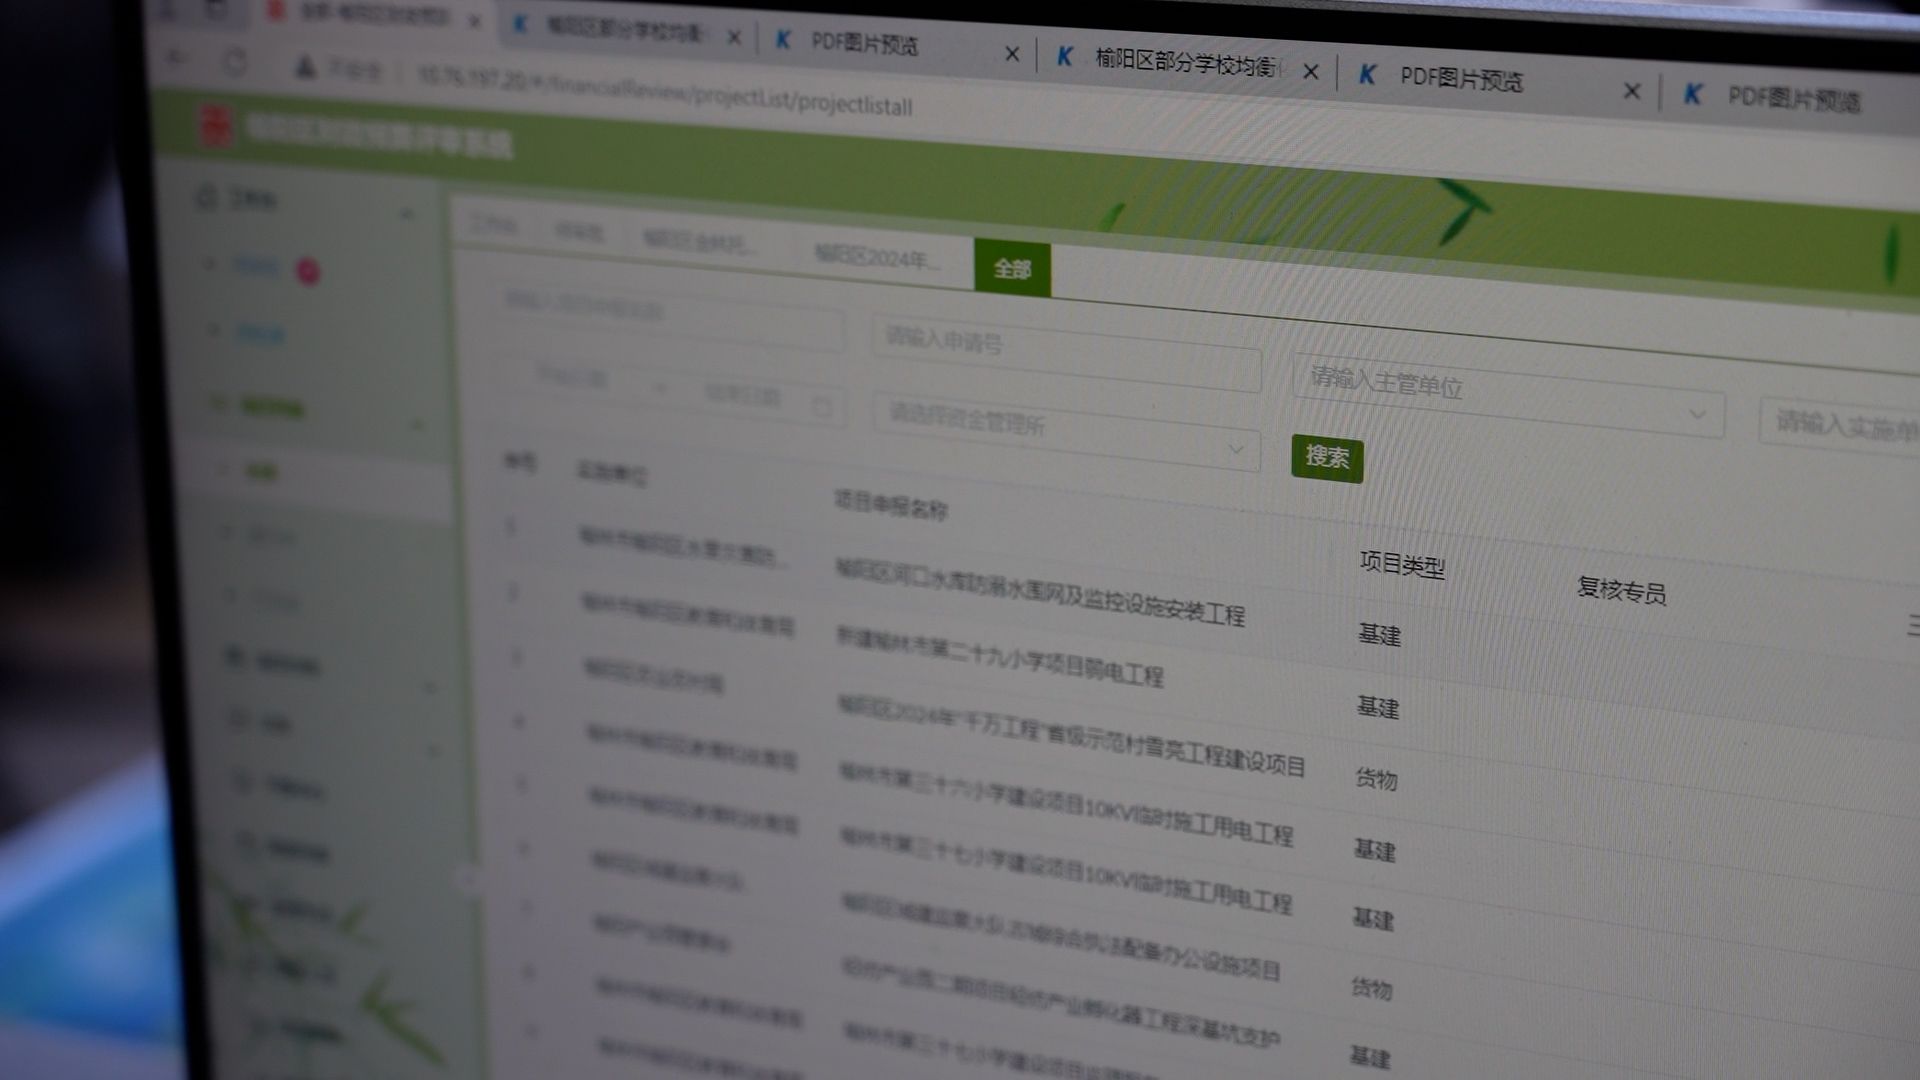
Task: Reload the page with the refresh icon
Action: (235, 63)
